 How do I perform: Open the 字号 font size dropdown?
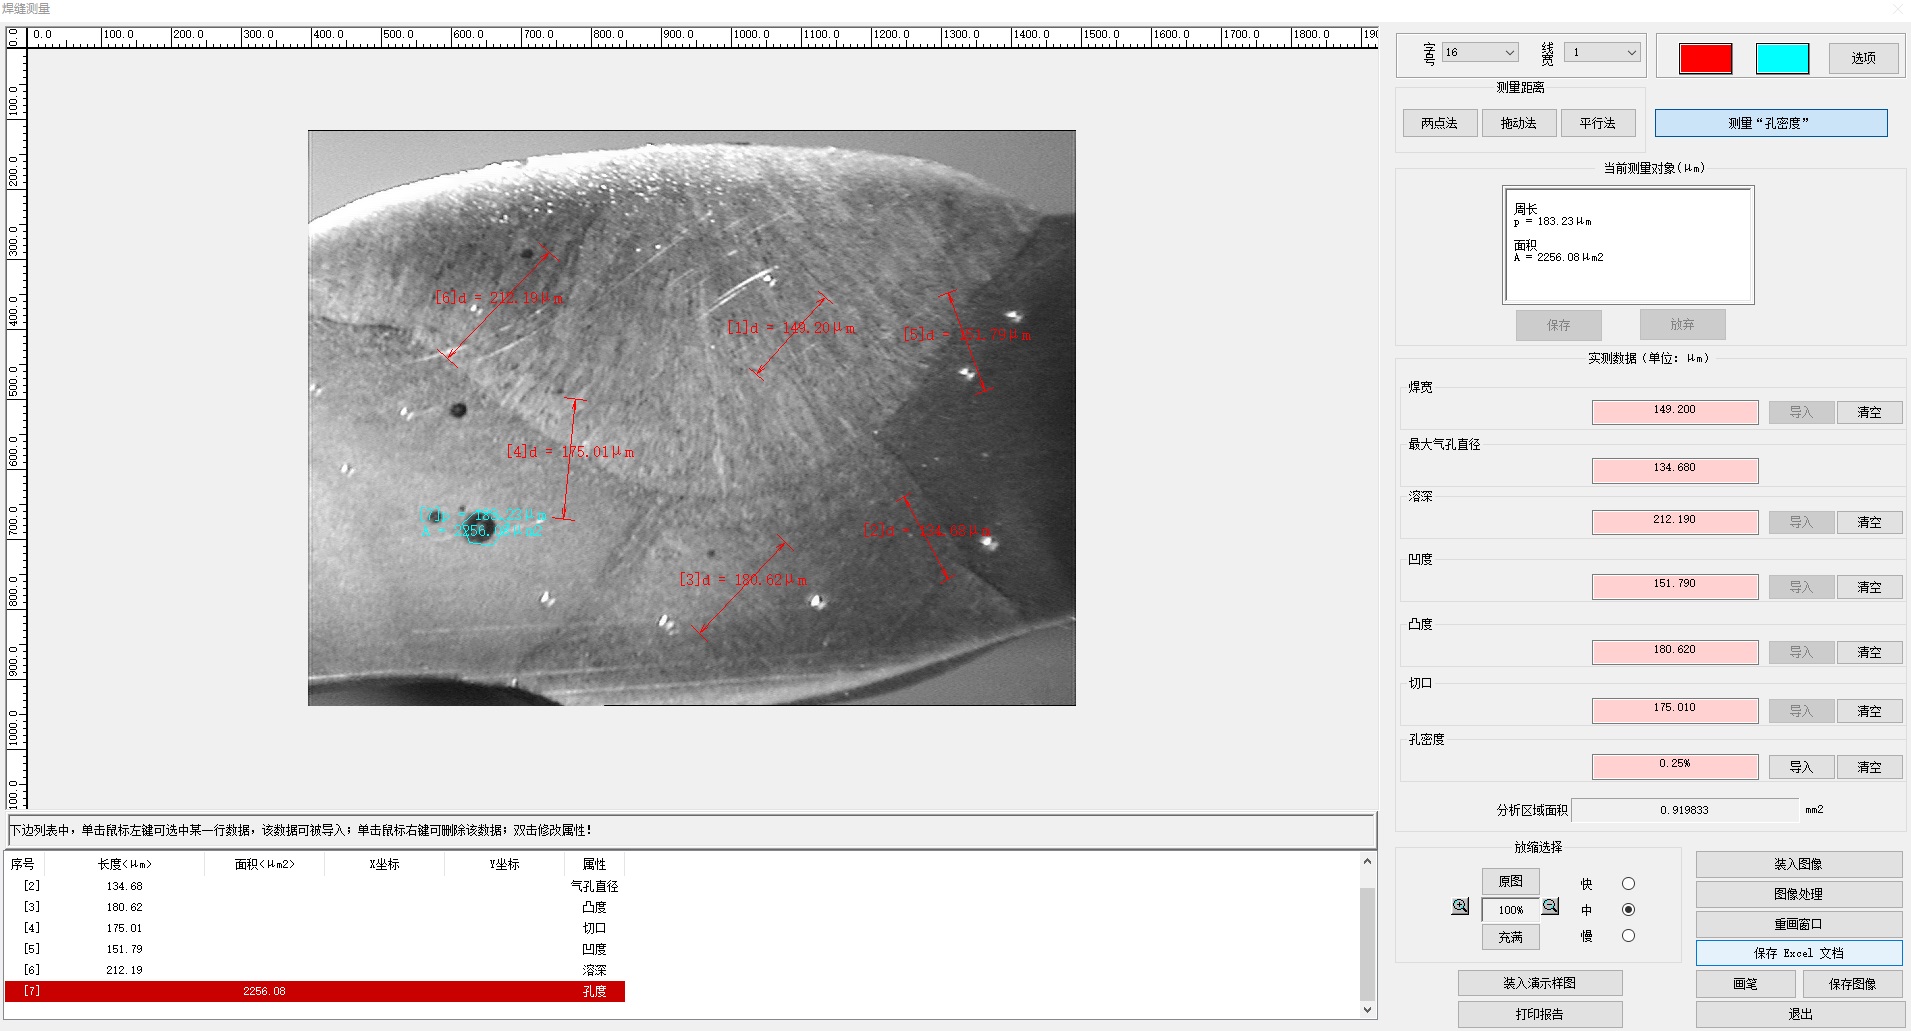(x=1480, y=52)
